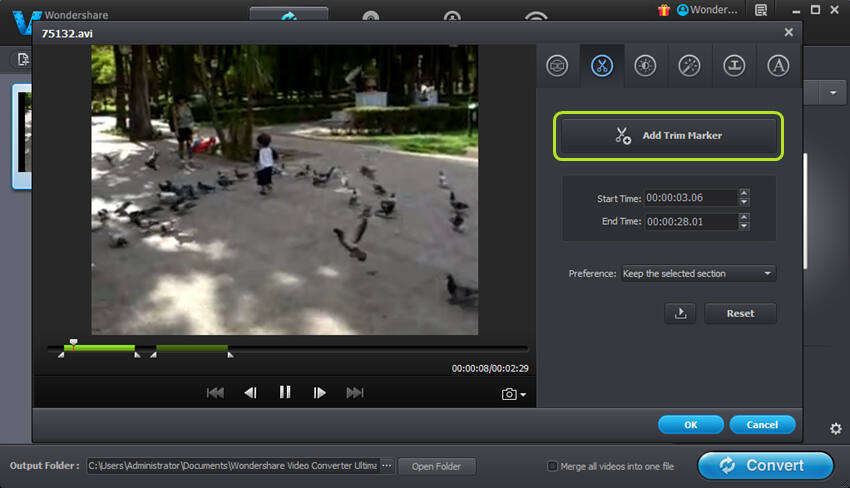Image resolution: width=850 pixels, height=488 pixels.
Task: Pause the video playback
Action: pos(285,393)
